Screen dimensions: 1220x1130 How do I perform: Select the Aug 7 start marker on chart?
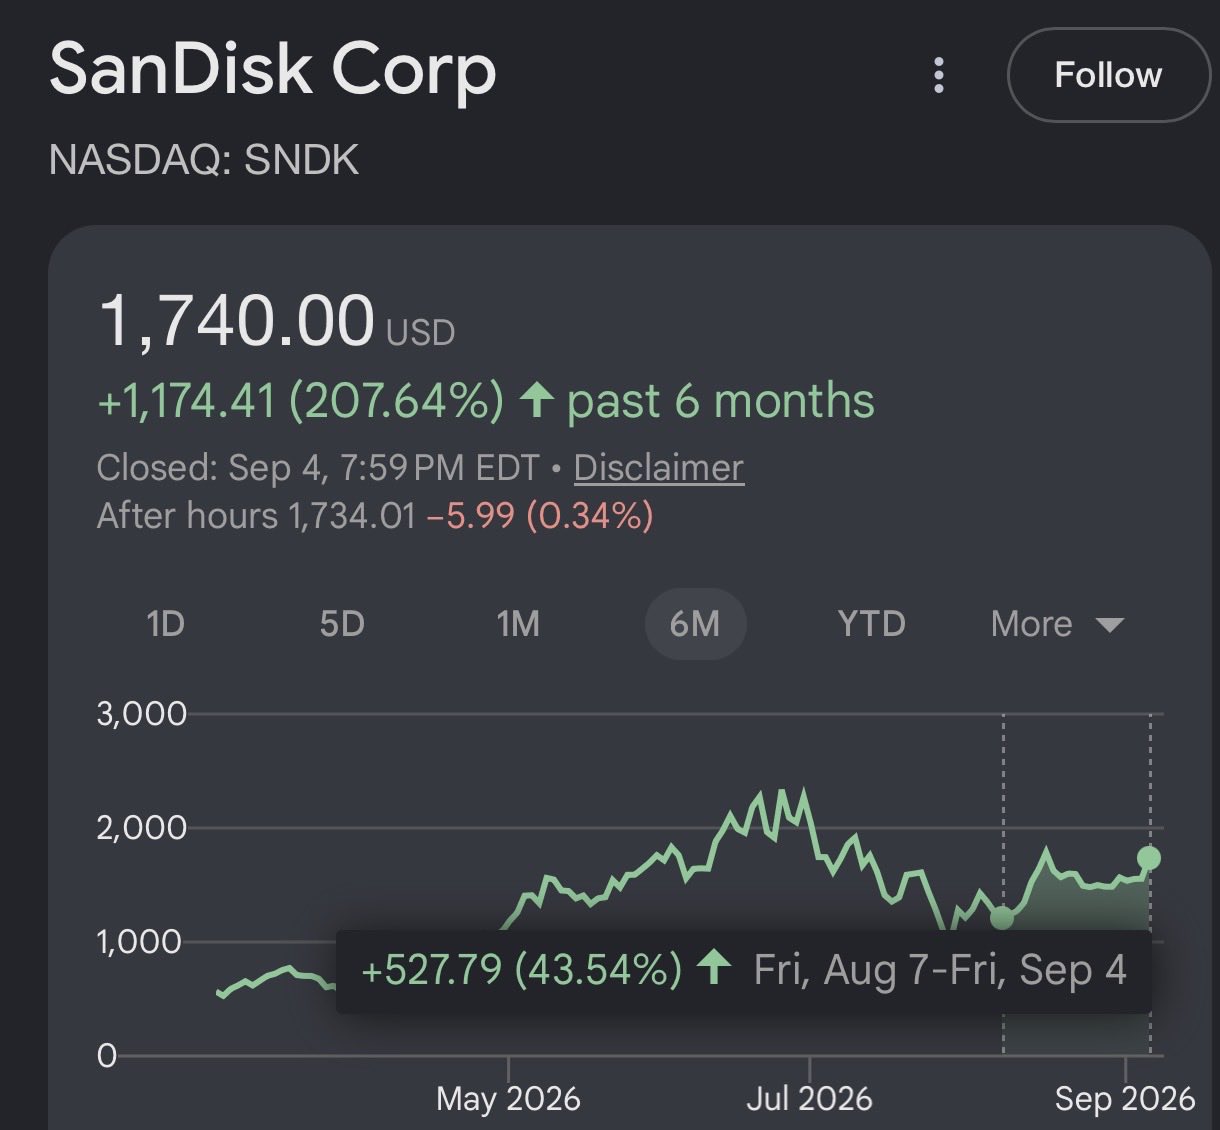tap(1002, 917)
